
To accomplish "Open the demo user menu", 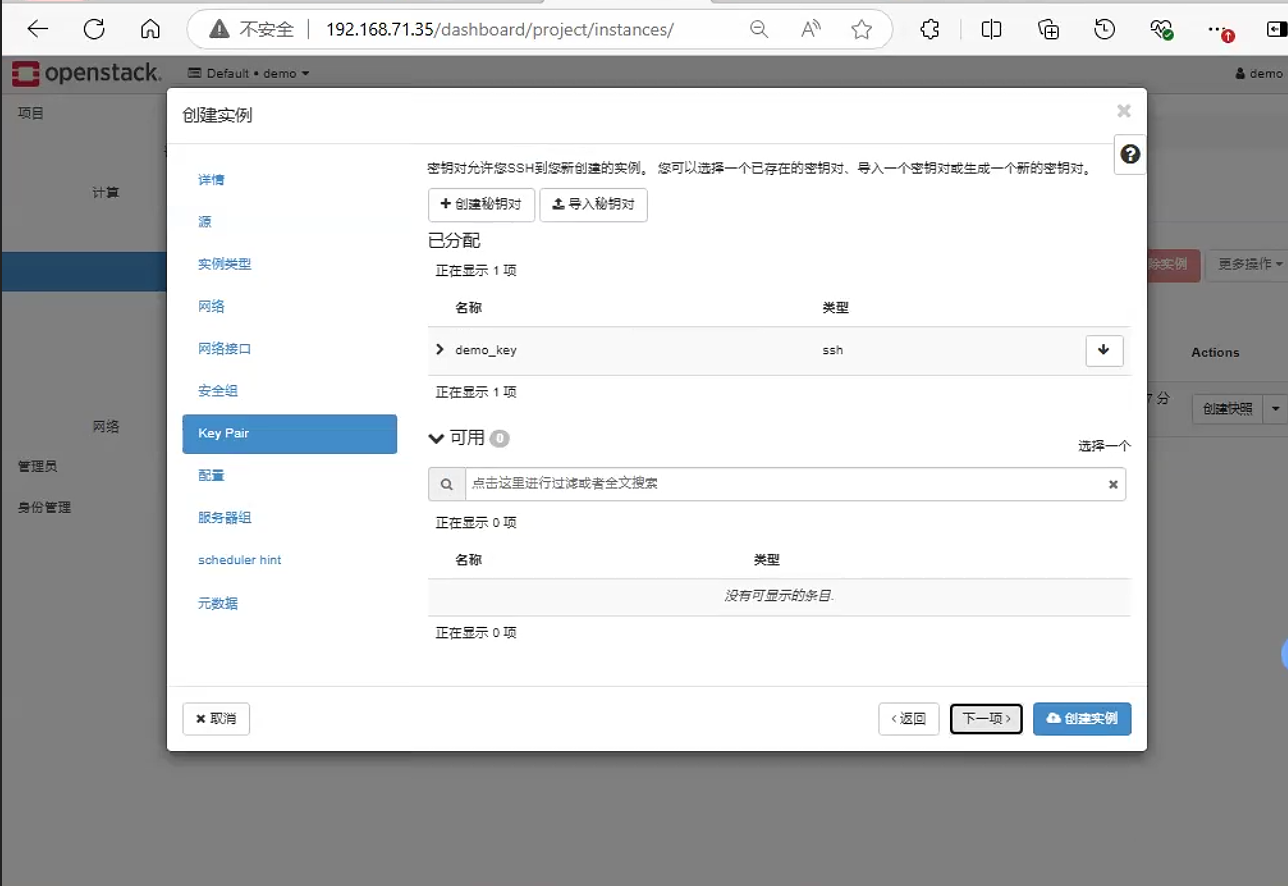I will tap(1259, 73).
